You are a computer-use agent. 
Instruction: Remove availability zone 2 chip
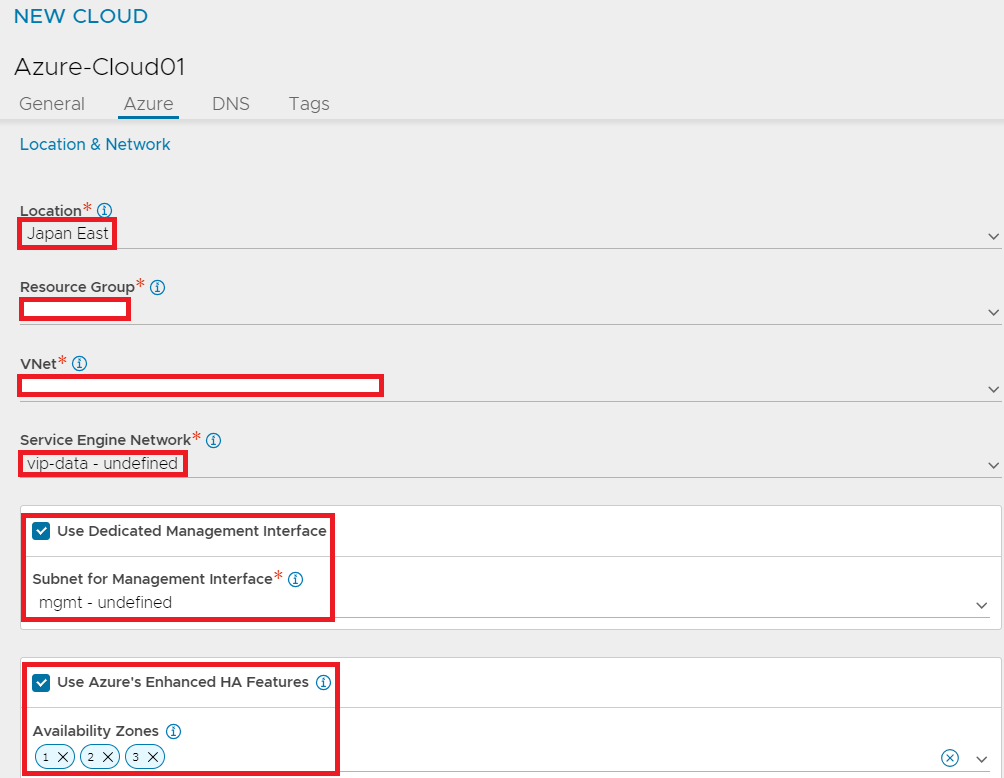coord(108,757)
